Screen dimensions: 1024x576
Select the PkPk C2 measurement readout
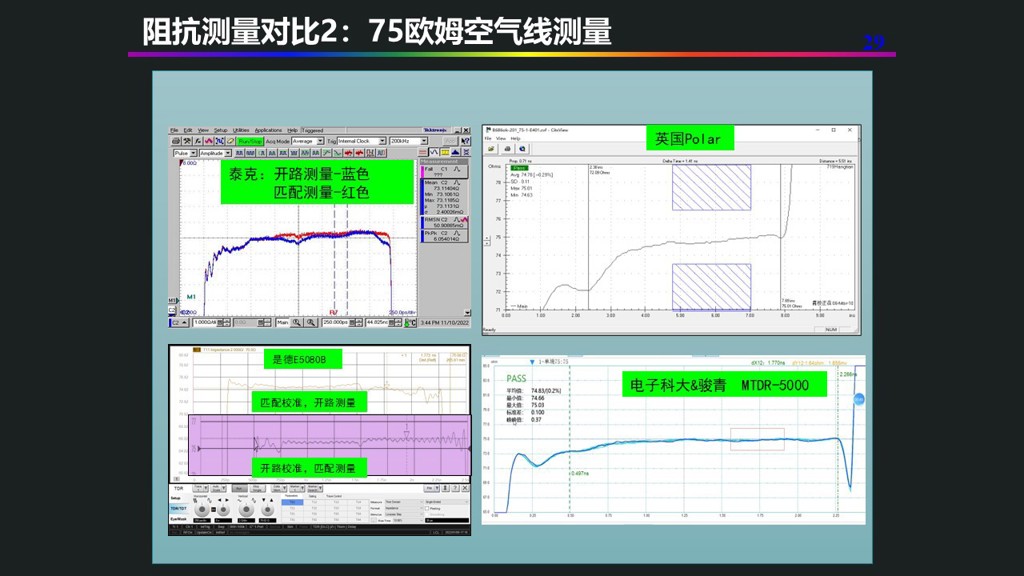tap(445, 236)
